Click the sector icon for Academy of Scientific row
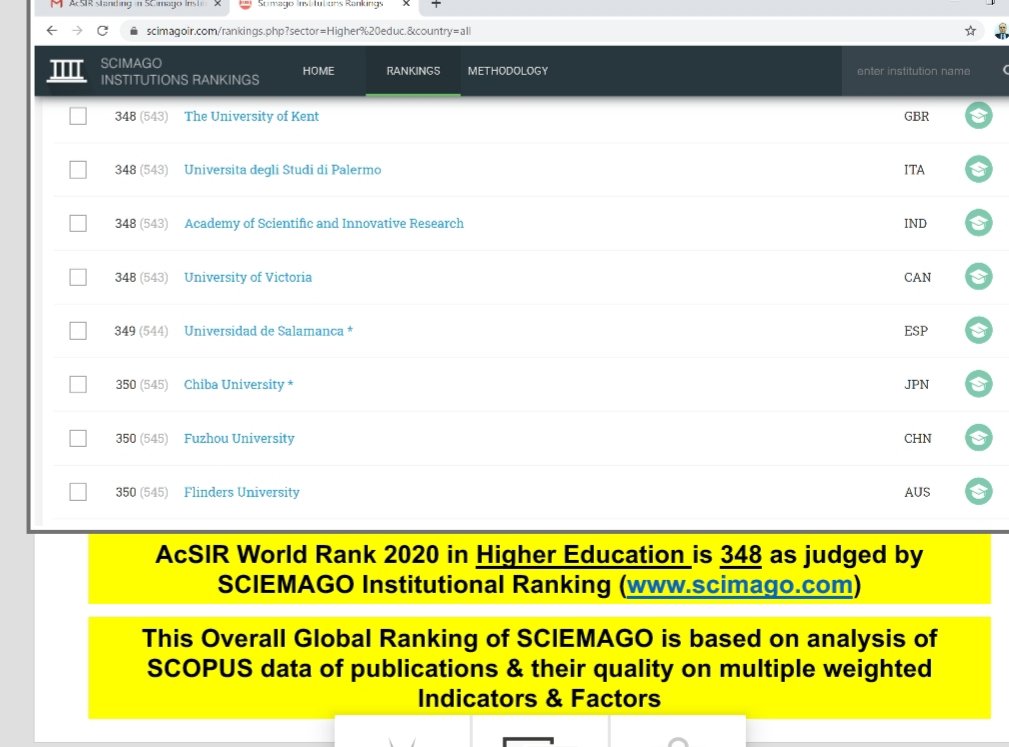This screenshot has width=1009, height=747. pyautogui.click(x=978, y=223)
